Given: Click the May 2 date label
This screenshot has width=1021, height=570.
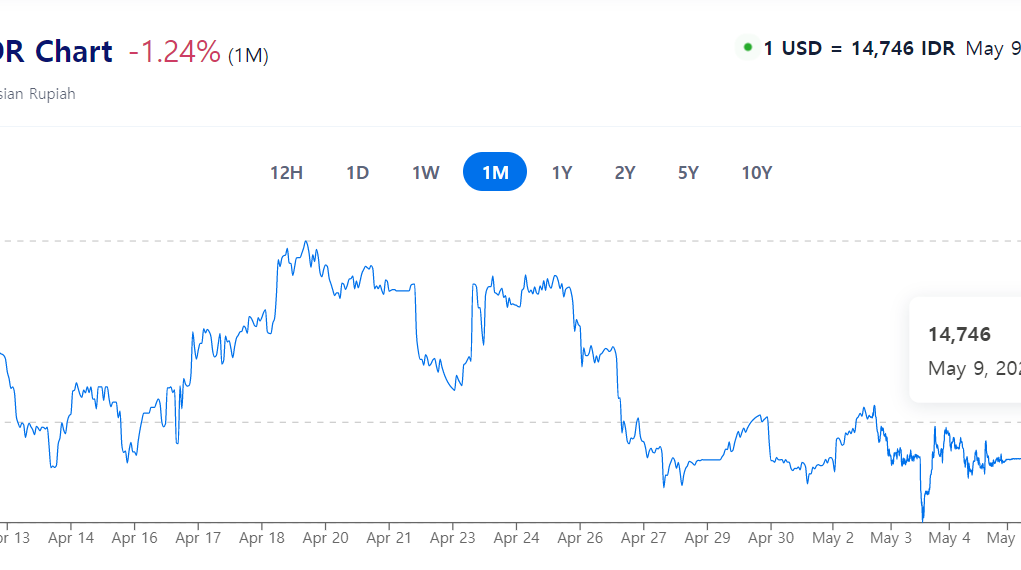Looking at the screenshot, I should [834, 538].
